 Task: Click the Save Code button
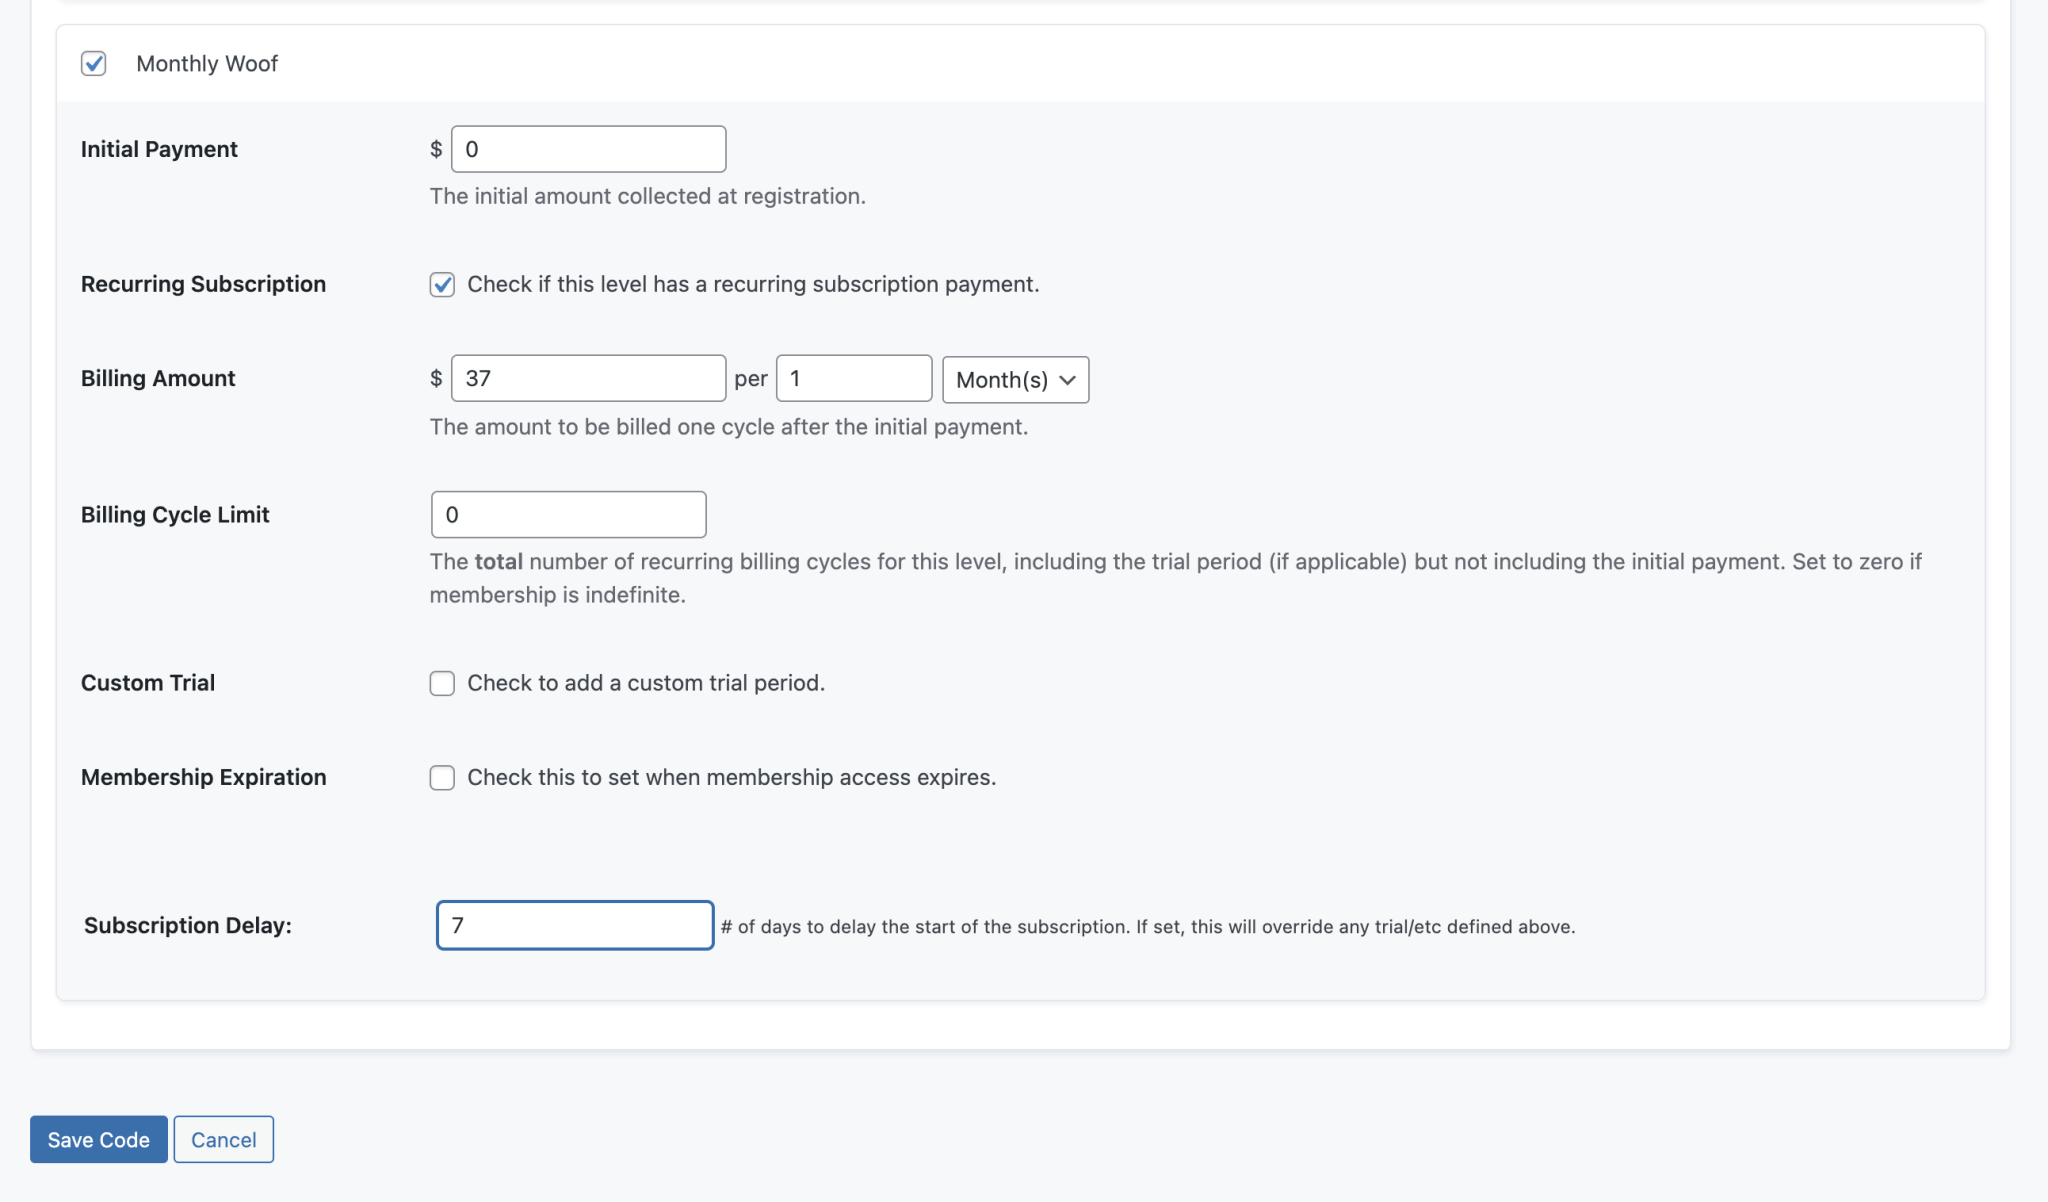click(98, 1139)
